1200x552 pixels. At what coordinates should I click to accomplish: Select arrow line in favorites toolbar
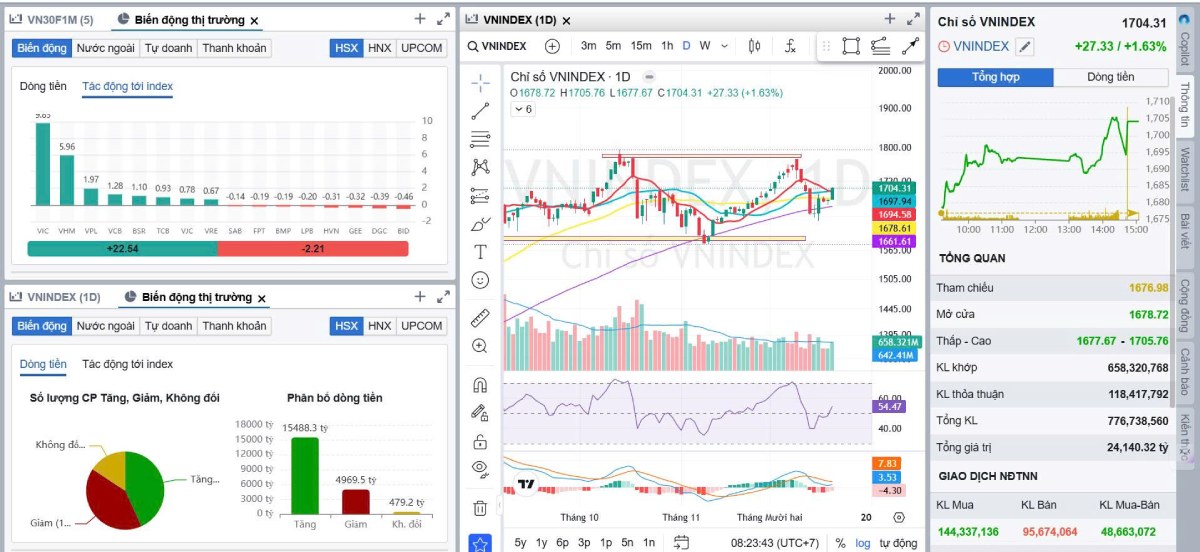pyautogui.click(x=910, y=45)
